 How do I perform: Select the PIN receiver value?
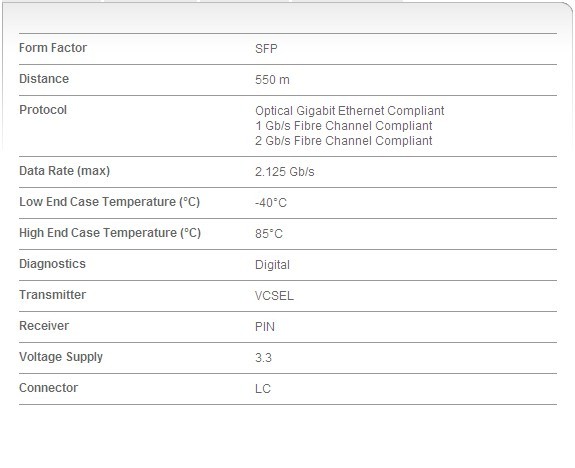coord(265,327)
